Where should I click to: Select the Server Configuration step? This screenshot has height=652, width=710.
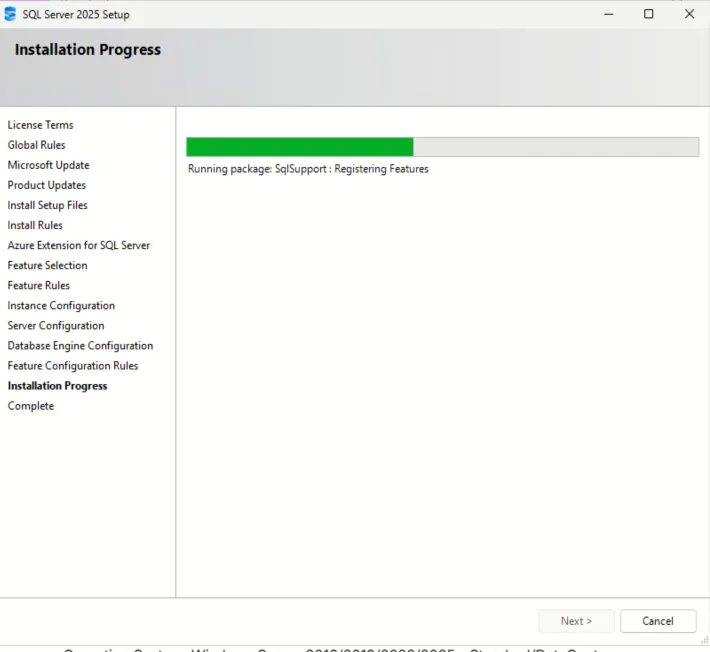coord(56,326)
